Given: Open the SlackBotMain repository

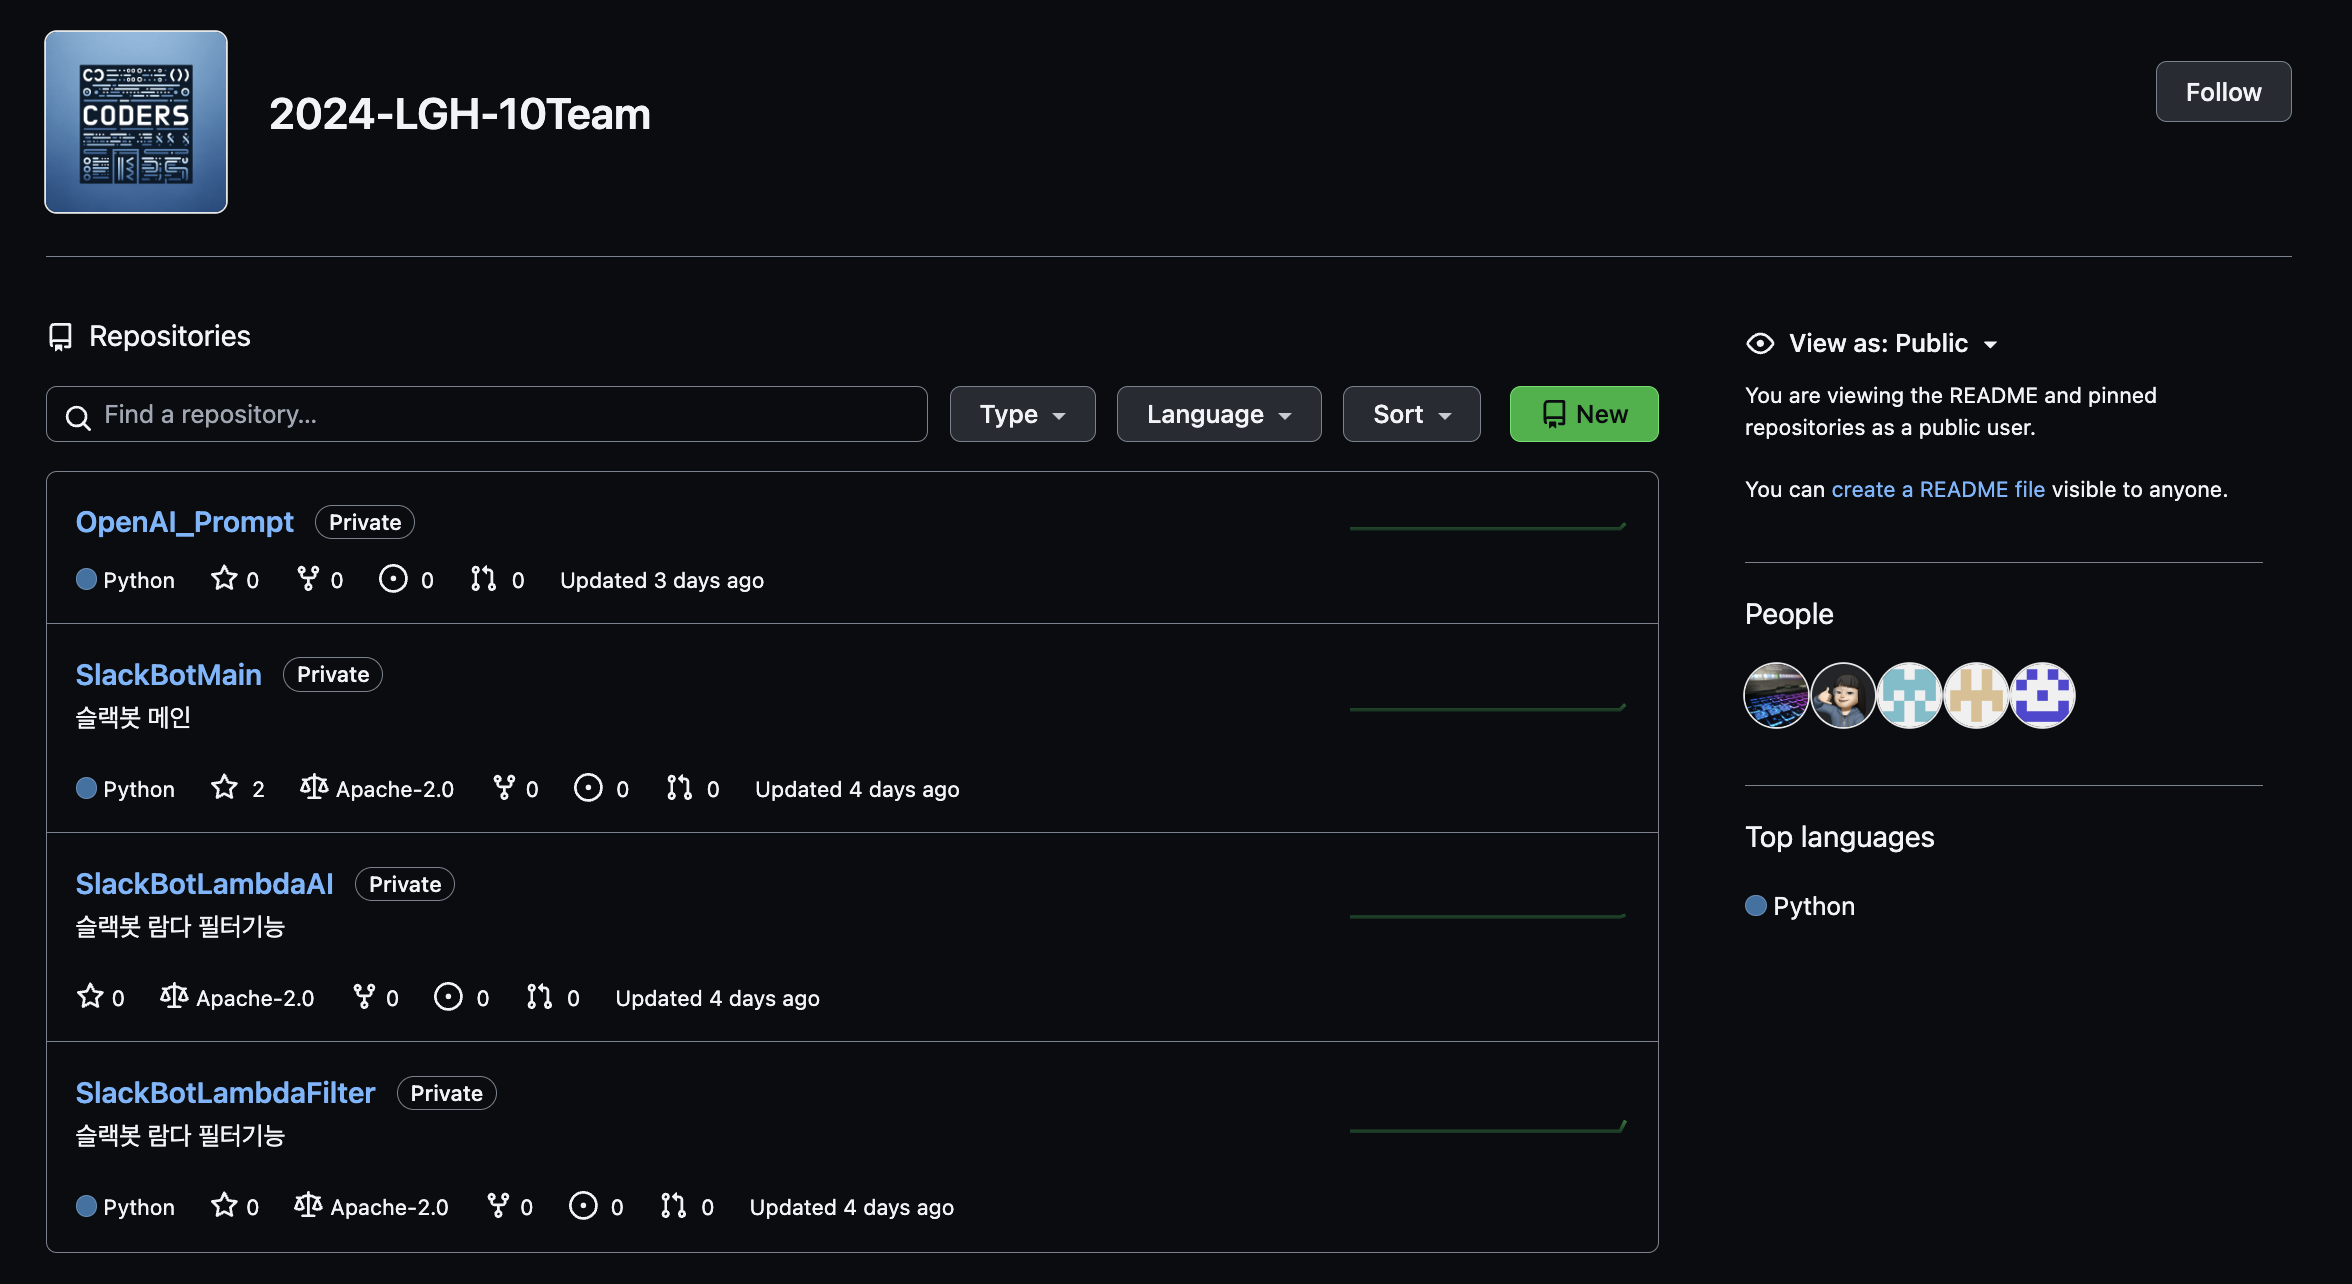Looking at the screenshot, I should (169, 675).
